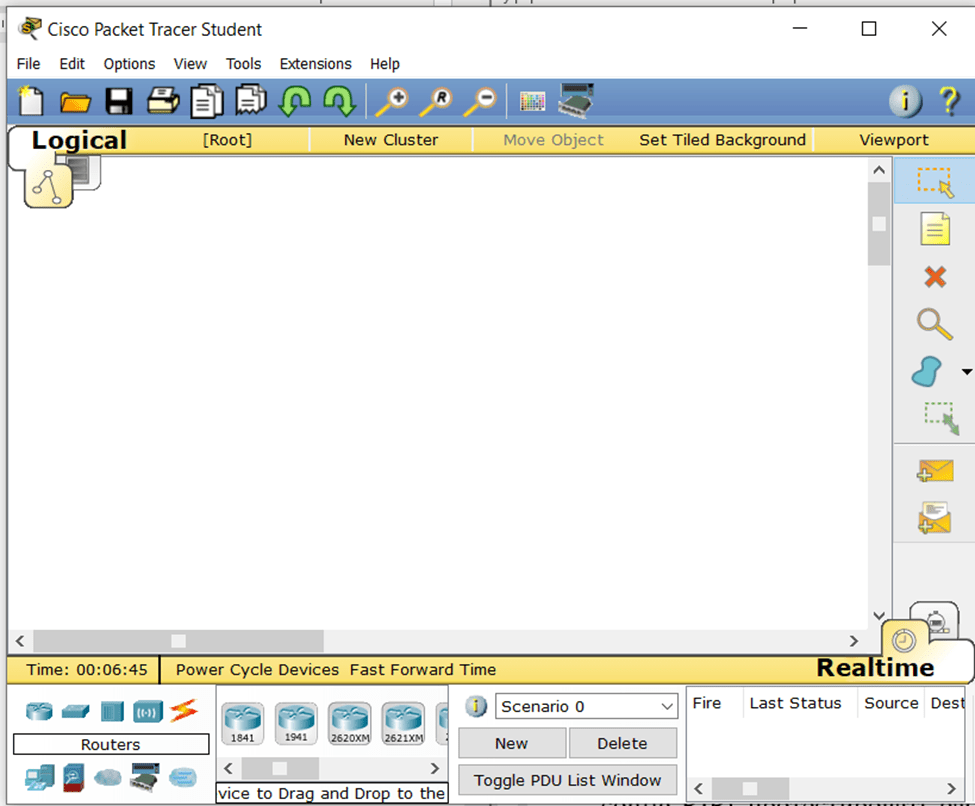Open the Custom Devices Dialog
Image resolution: width=975 pixels, height=806 pixels.
click(x=576, y=100)
